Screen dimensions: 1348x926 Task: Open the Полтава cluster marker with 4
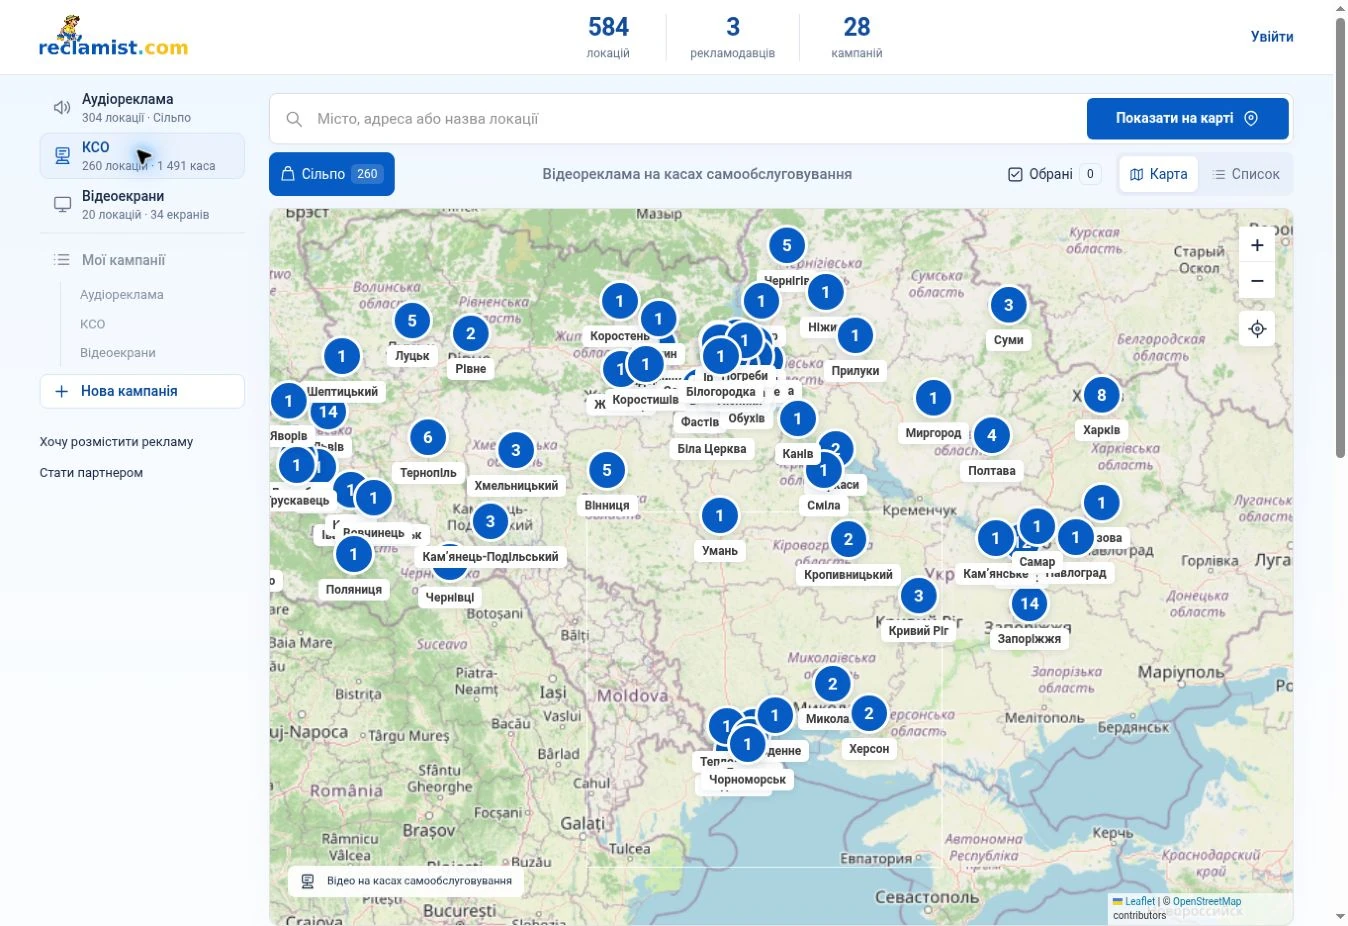[991, 436]
